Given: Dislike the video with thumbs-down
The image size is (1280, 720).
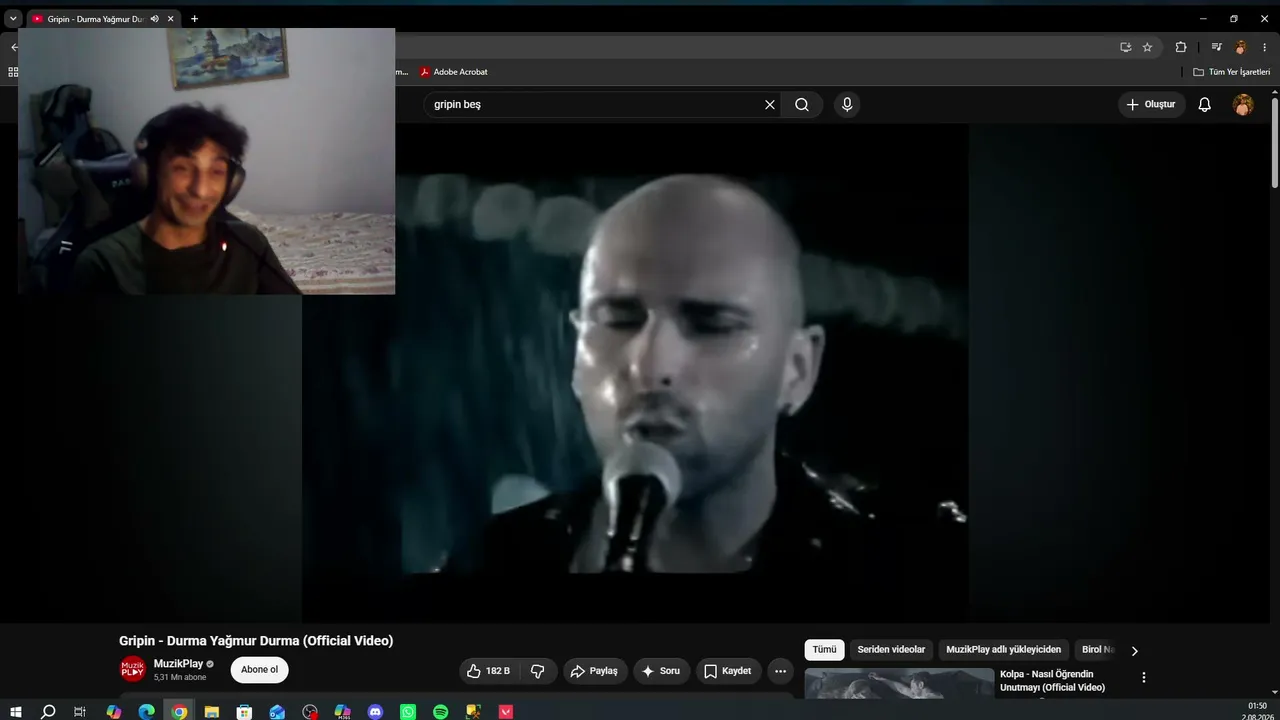Looking at the screenshot, I should [538, 671].
